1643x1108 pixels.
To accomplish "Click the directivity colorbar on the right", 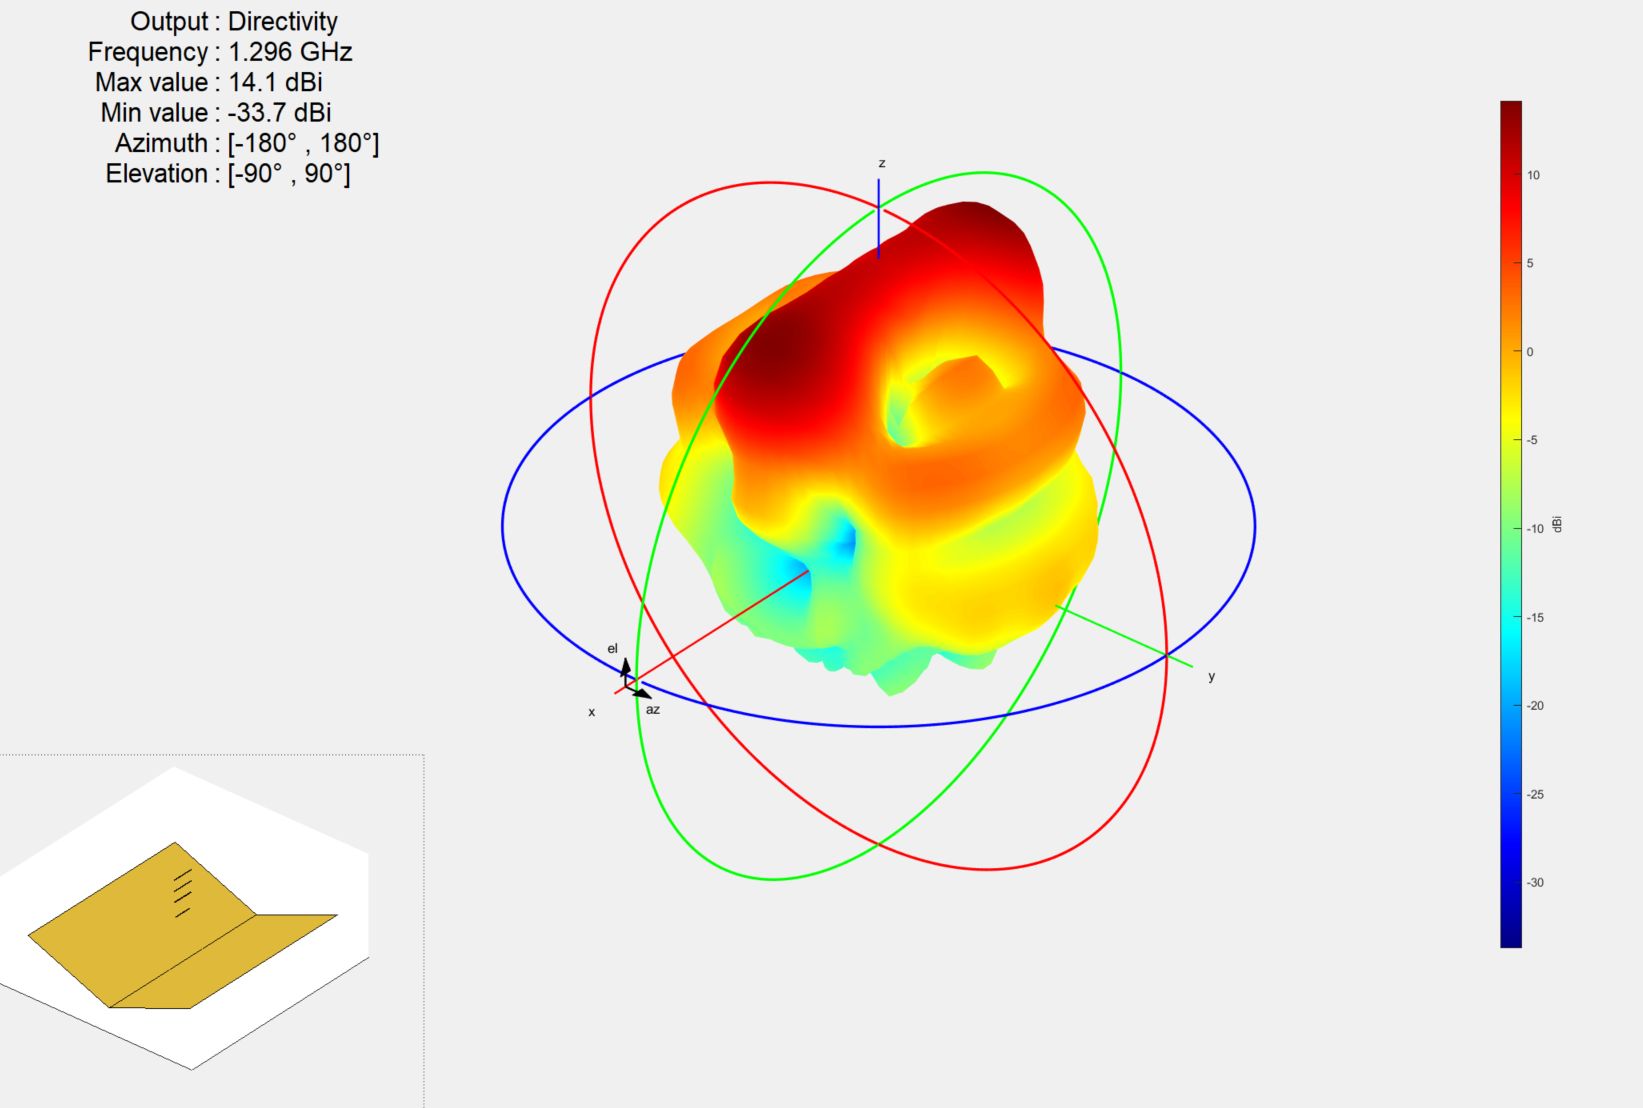I will coord(1510,524).
